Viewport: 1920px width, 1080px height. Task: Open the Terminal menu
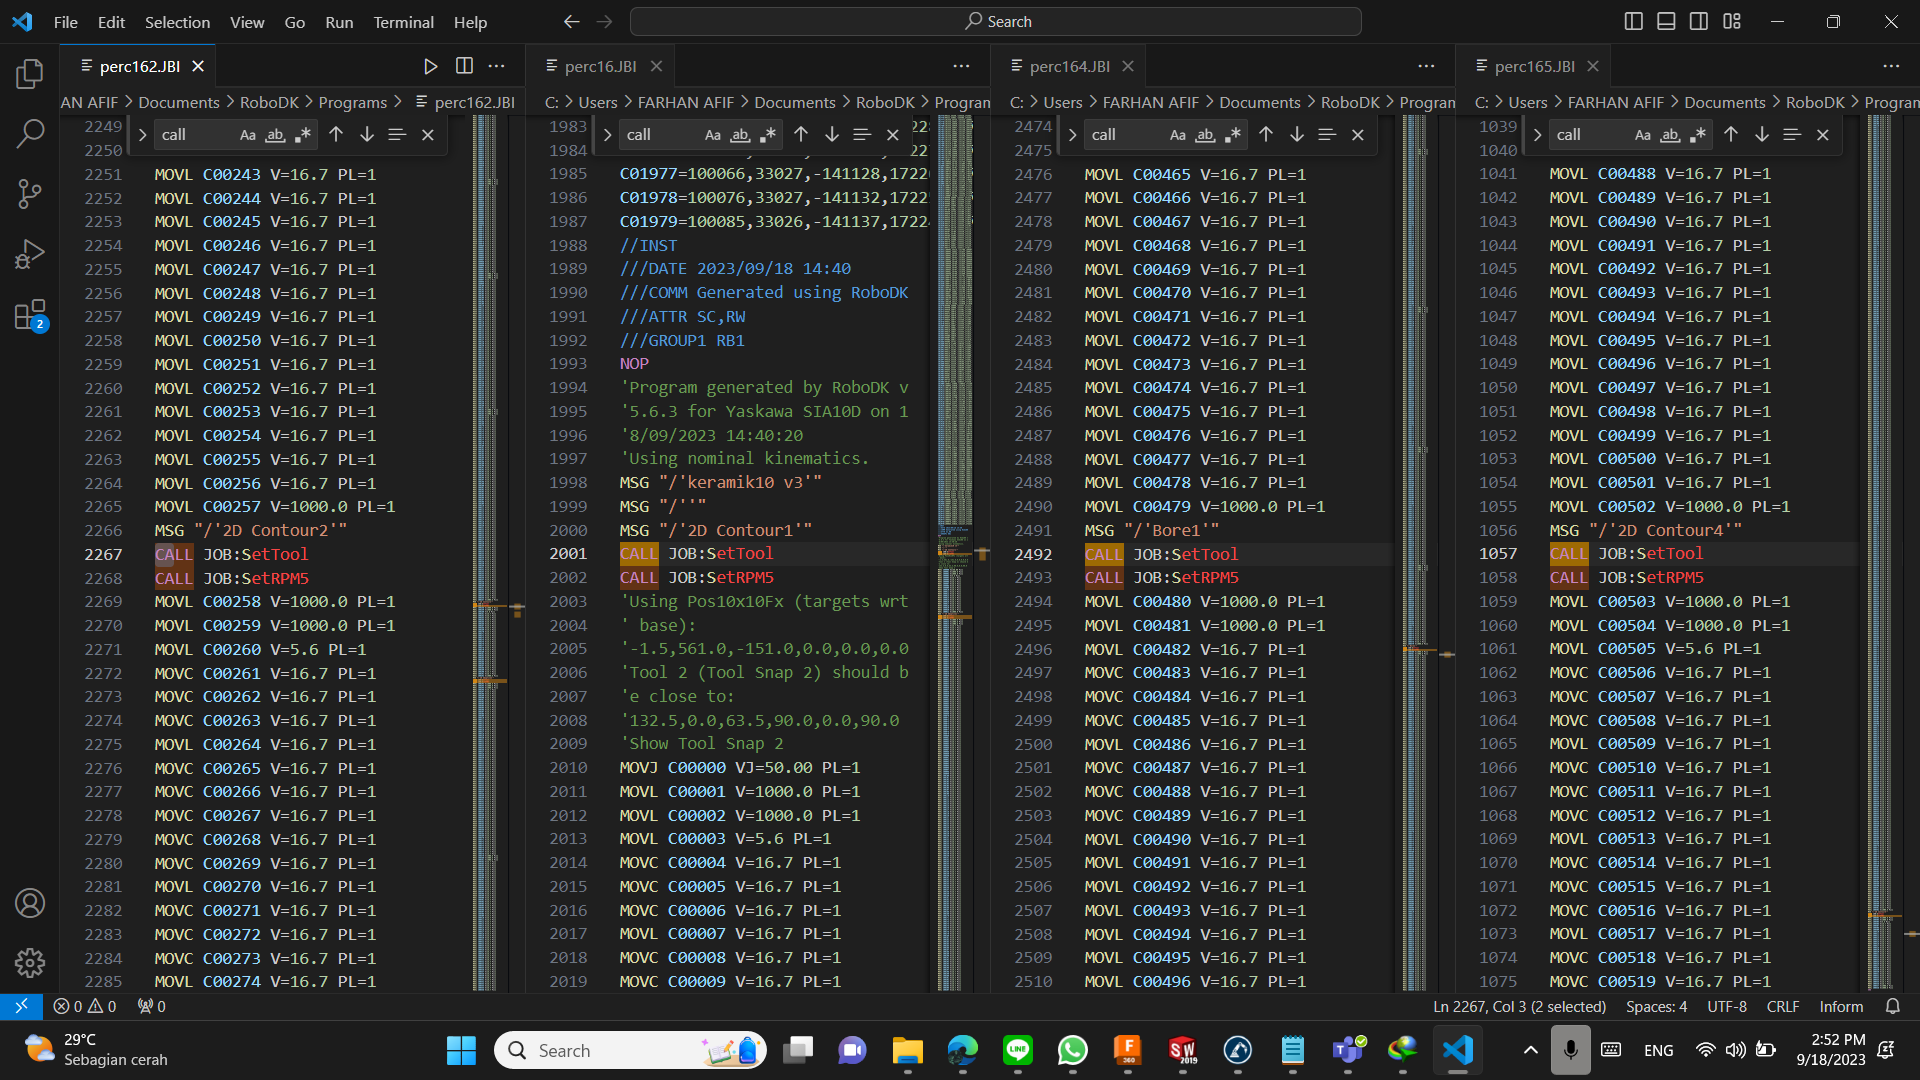[403, 22]
